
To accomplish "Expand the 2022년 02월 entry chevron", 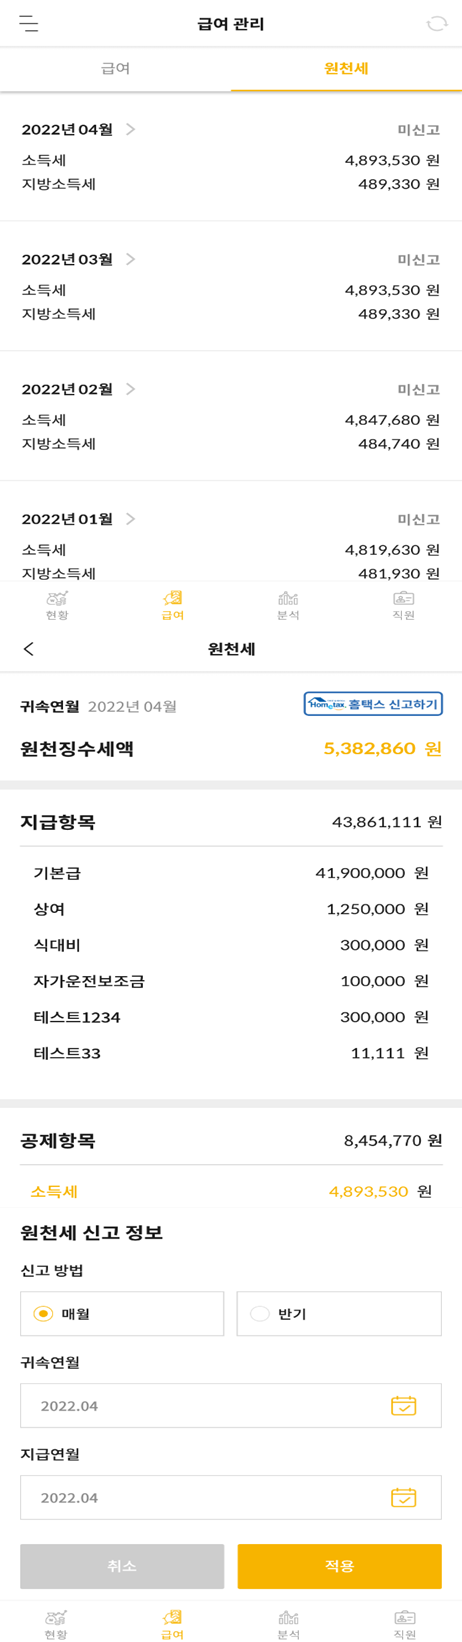I will (131, 389).
